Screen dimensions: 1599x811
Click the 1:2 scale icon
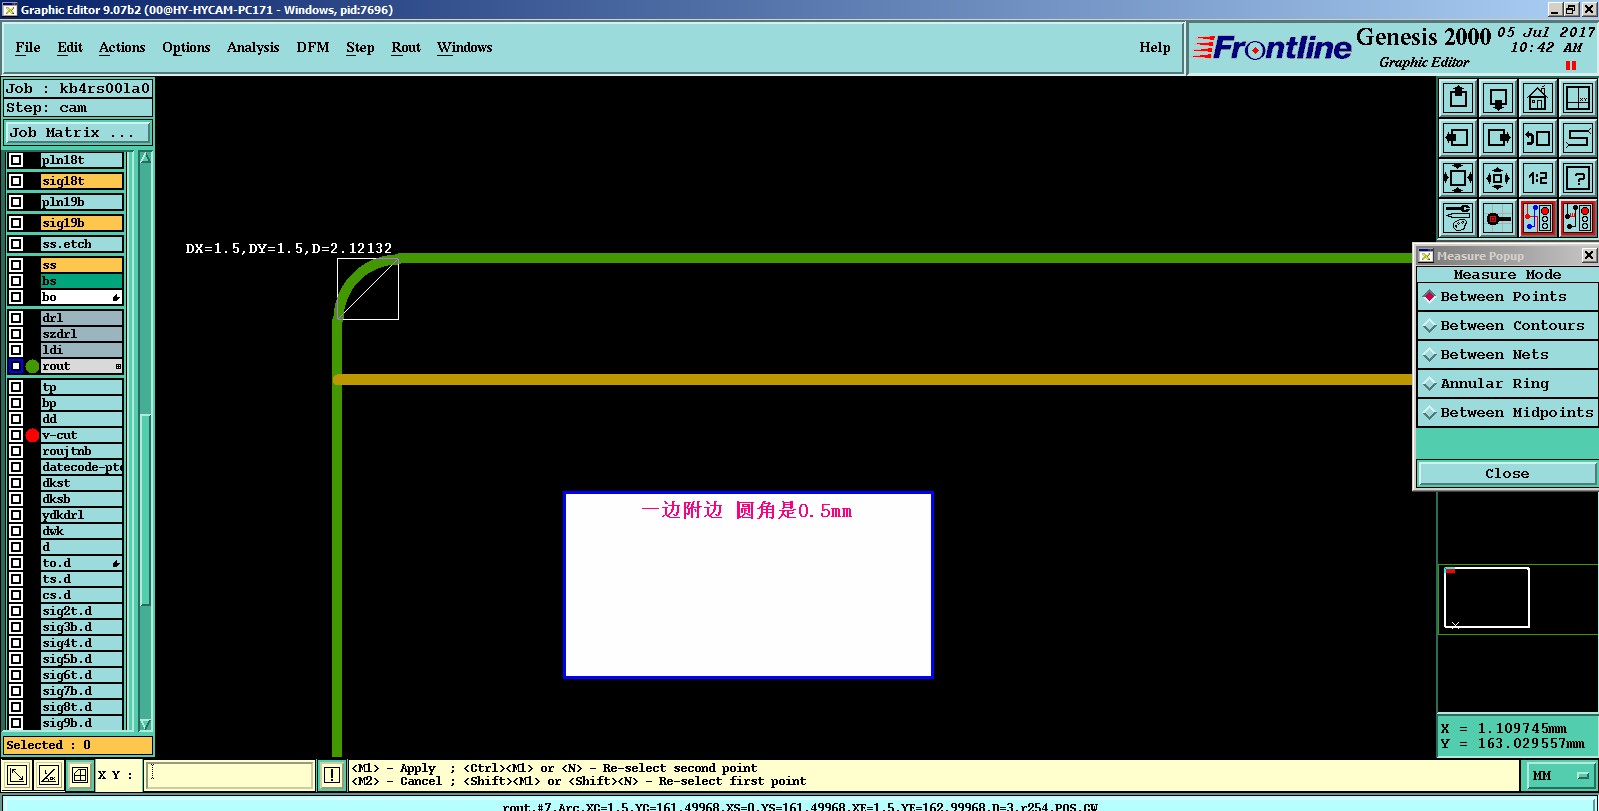1538,178
